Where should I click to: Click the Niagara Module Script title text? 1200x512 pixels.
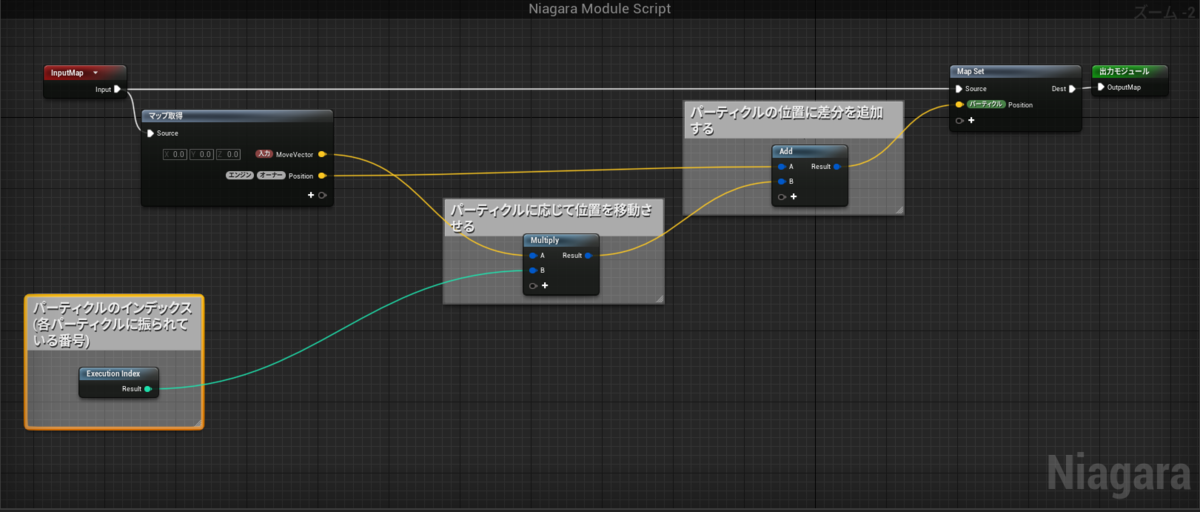tap(599, 9)
